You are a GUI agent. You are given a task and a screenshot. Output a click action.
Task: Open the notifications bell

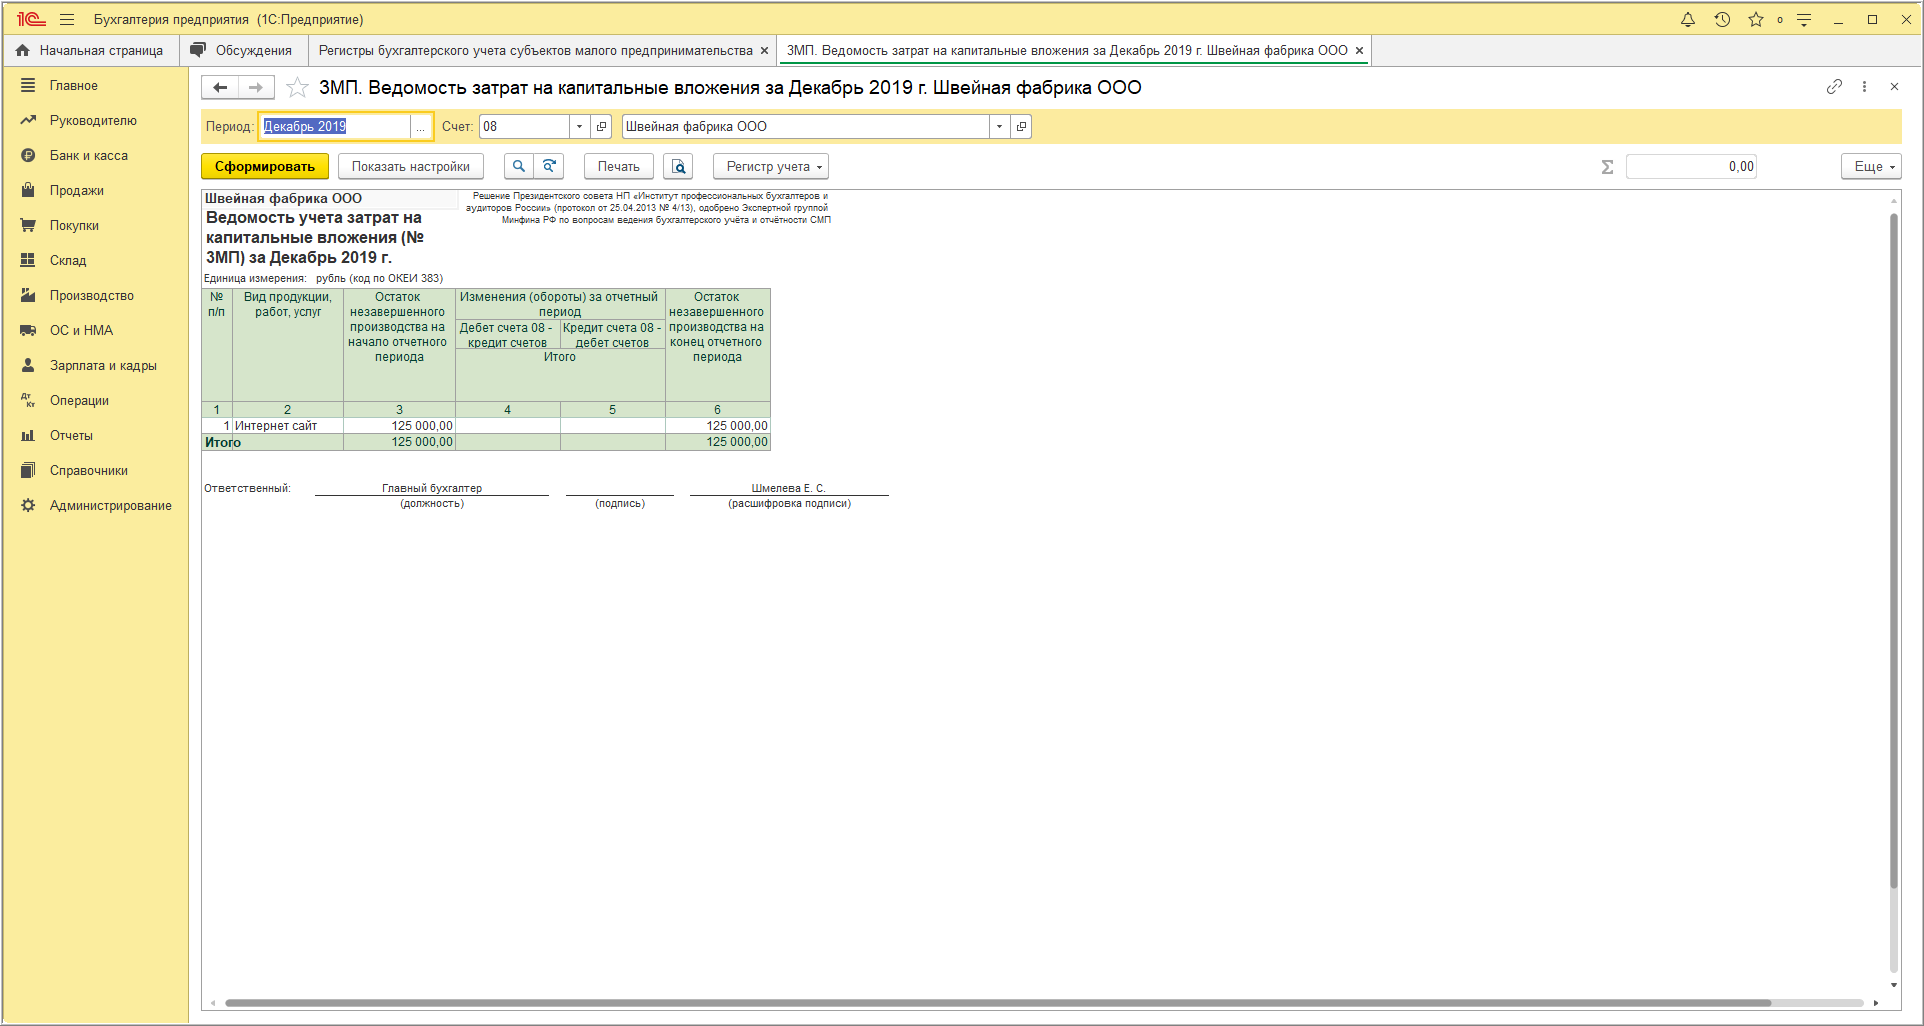click(x=1688, y=19)
